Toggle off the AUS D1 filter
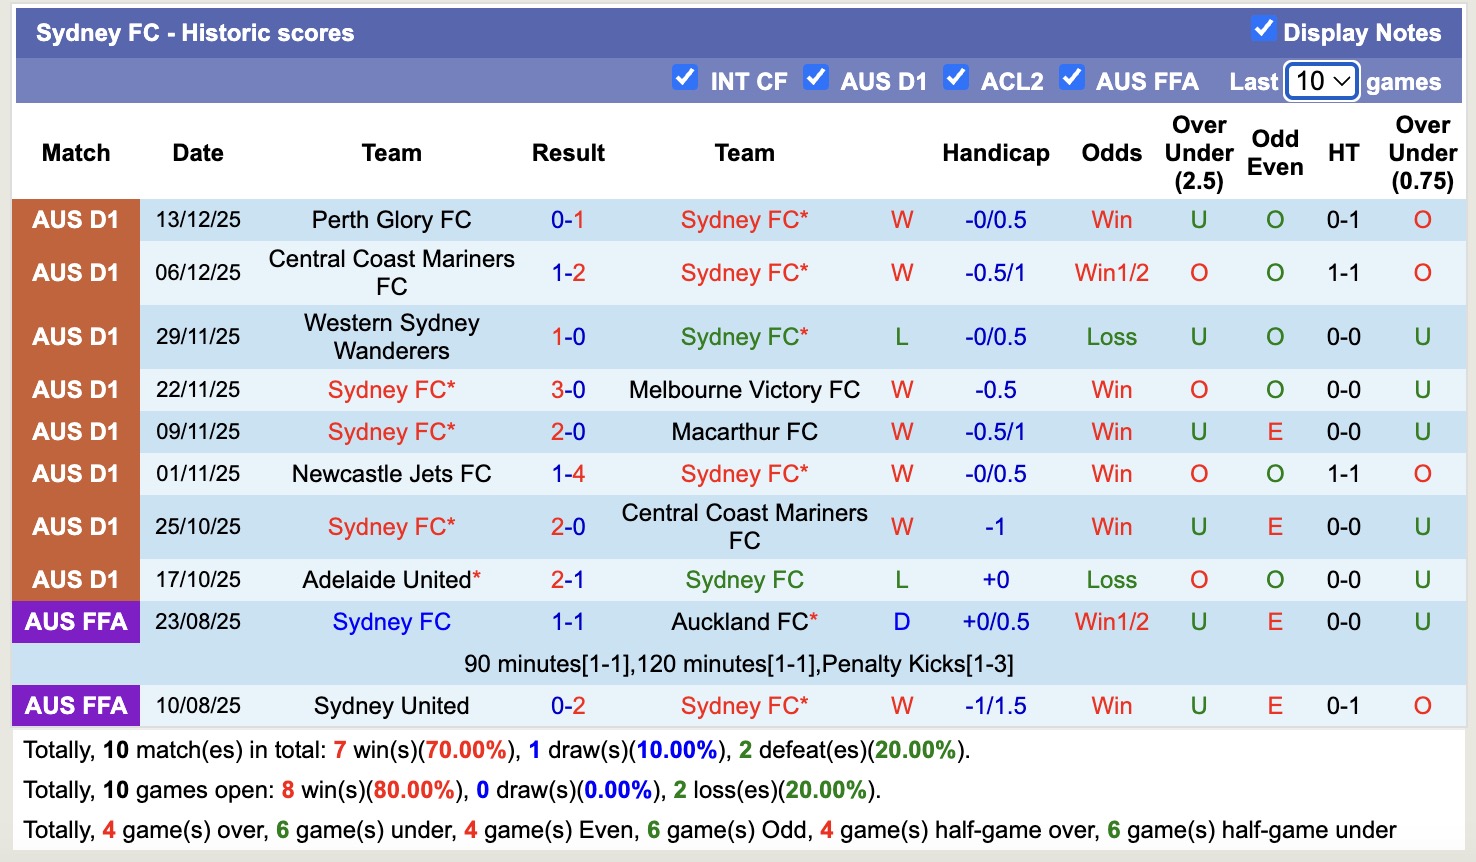Viewport: 1476px width, 862px height. [x=816, y=79]
